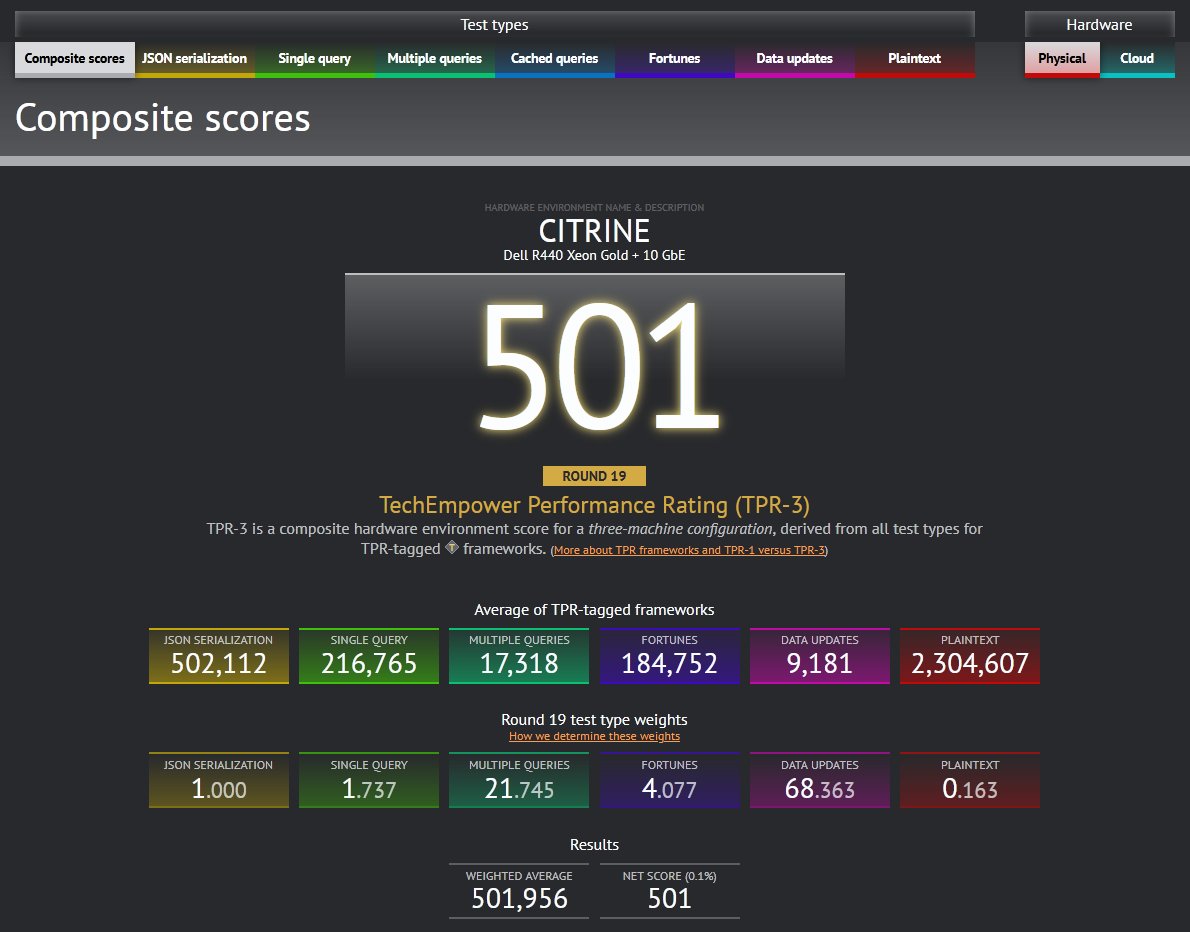1190x932 pixels.
Task: Click the Data updates average 9,181 box
Action: [820, 656]
